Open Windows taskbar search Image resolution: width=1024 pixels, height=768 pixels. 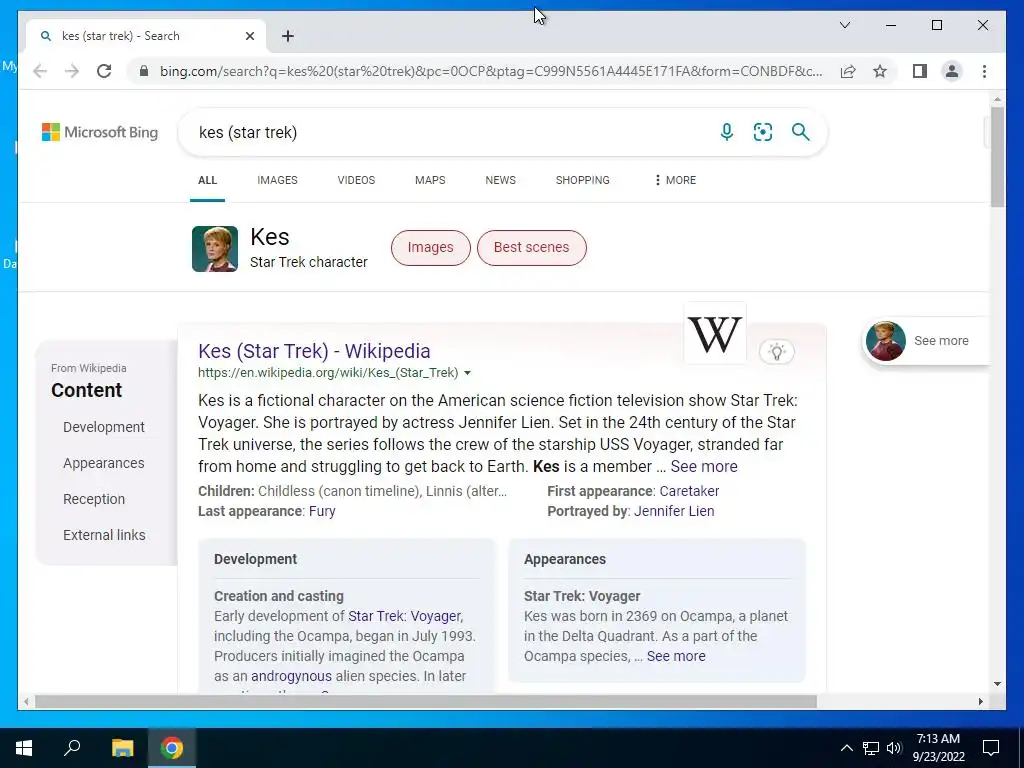tap(72, 748)
